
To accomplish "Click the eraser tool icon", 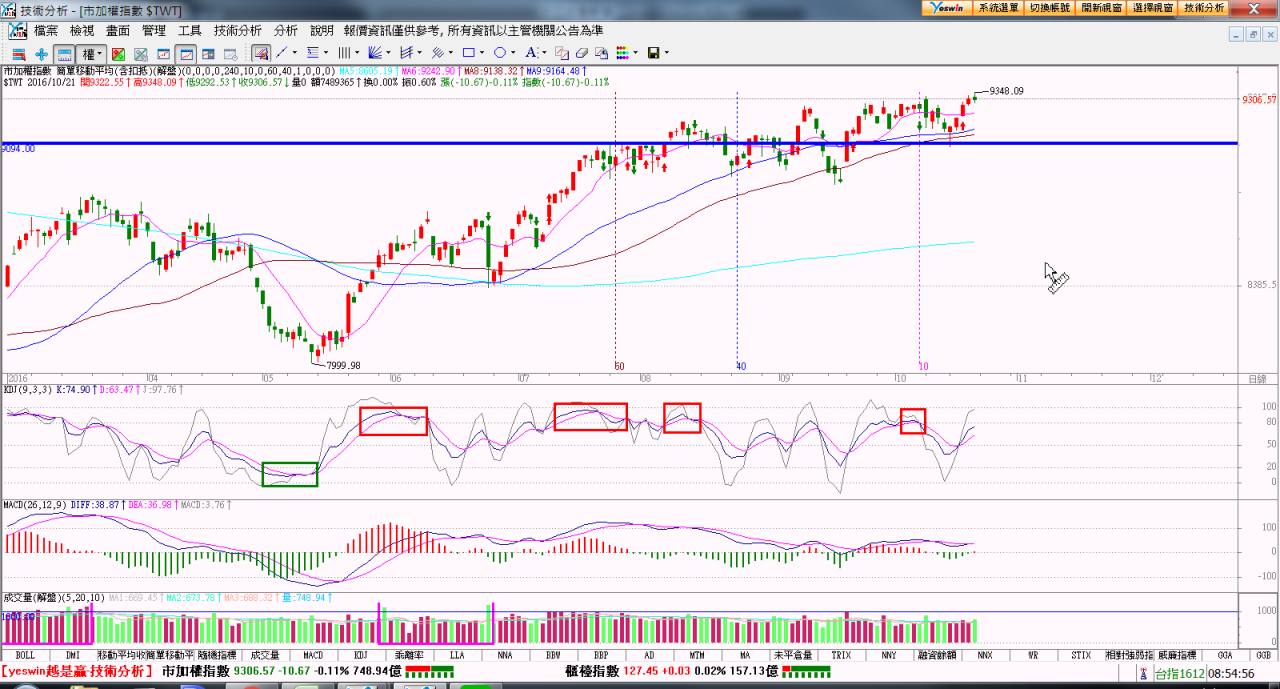I will click(581, 53).
